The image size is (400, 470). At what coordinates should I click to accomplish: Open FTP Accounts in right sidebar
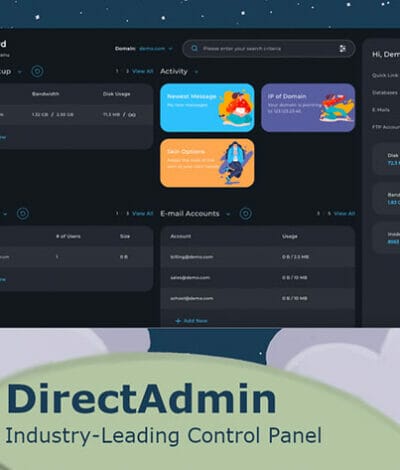386,127
